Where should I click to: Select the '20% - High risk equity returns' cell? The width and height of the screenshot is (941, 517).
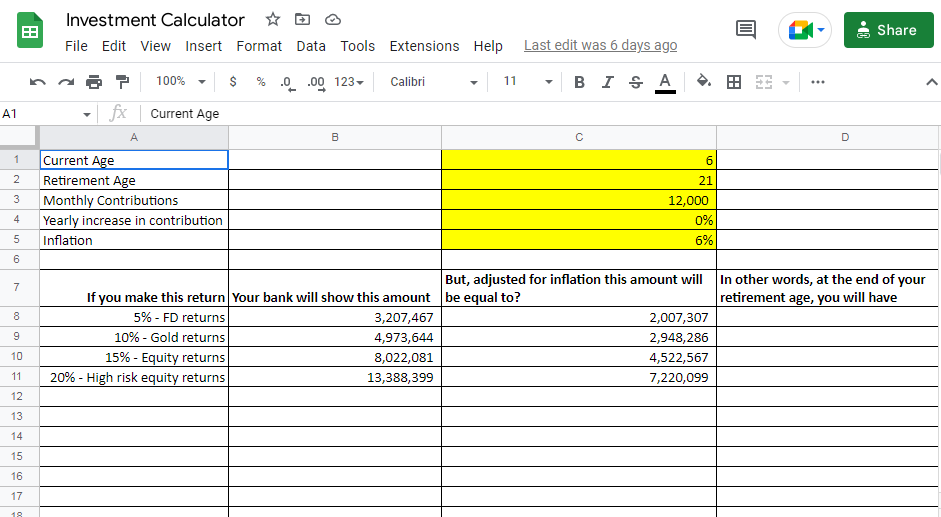pos(134,377)
